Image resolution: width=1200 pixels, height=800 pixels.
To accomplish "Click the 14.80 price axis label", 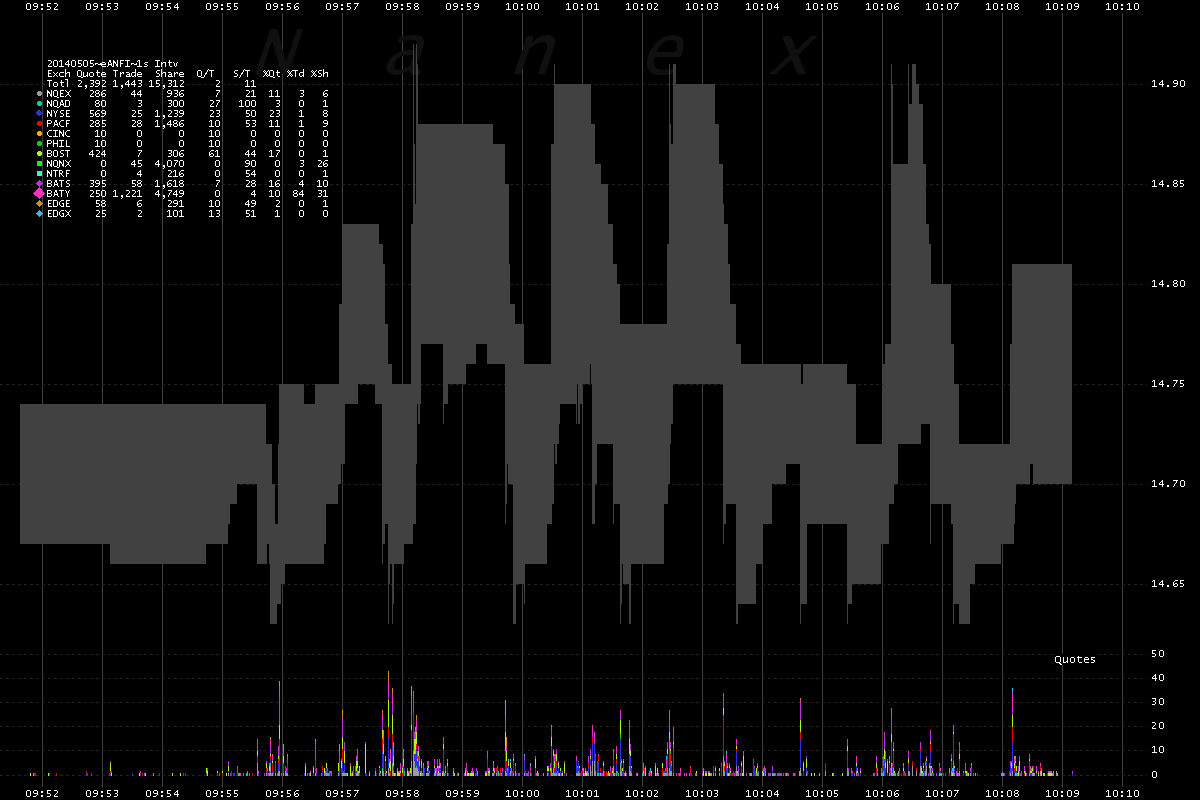I will tap(1170, 284).
